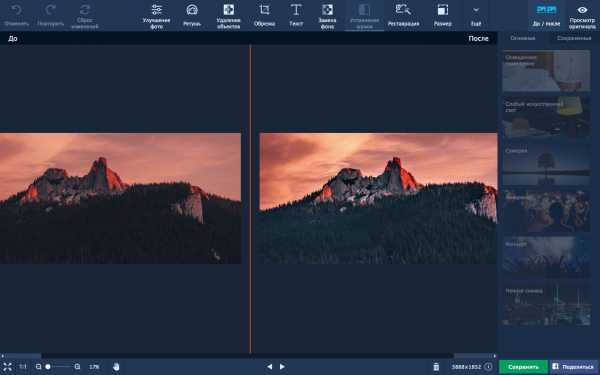Apply the weak artificial light preset

click(546, 117)
